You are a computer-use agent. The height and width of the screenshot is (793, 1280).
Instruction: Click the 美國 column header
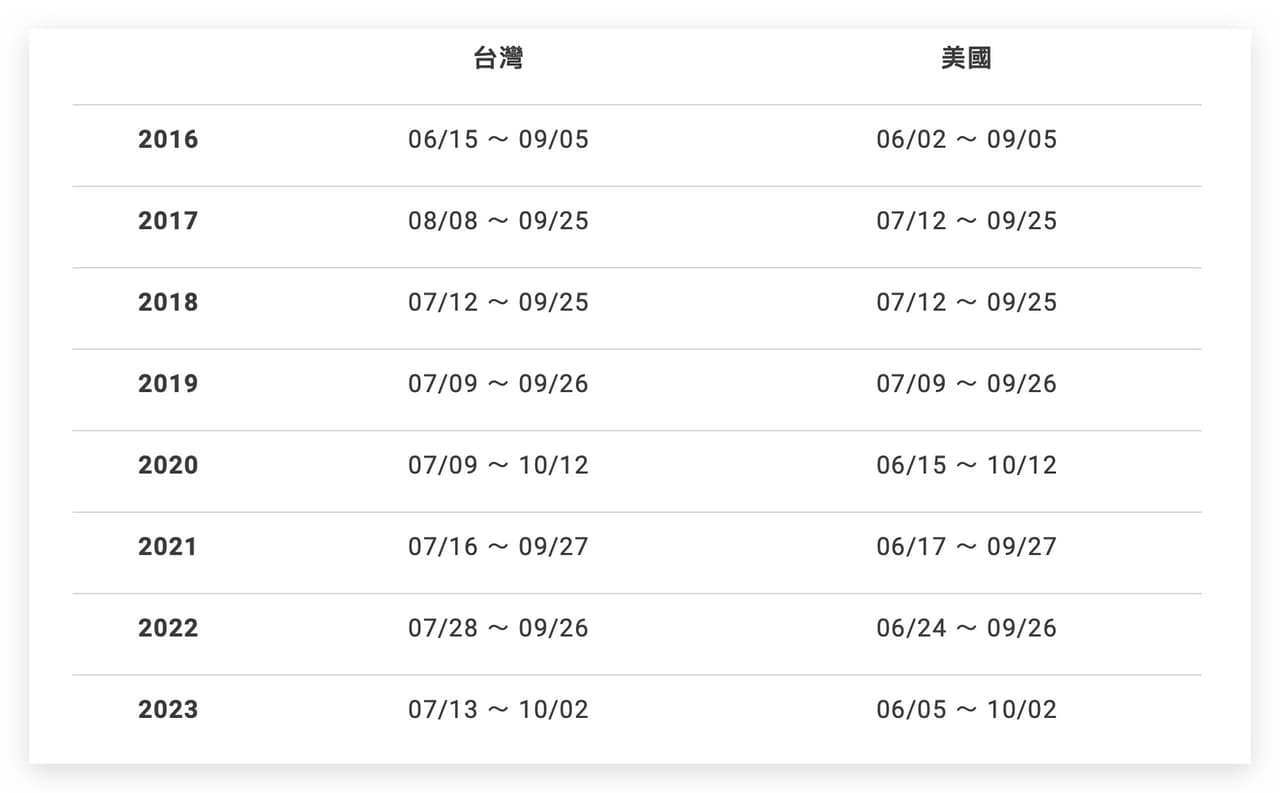[x=966, y=58]
